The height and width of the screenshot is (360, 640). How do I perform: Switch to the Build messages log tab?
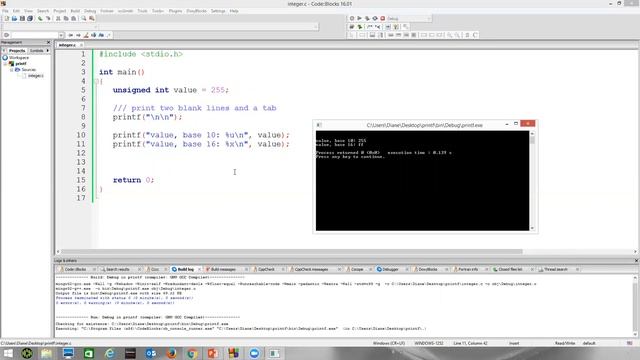(223, 269)
